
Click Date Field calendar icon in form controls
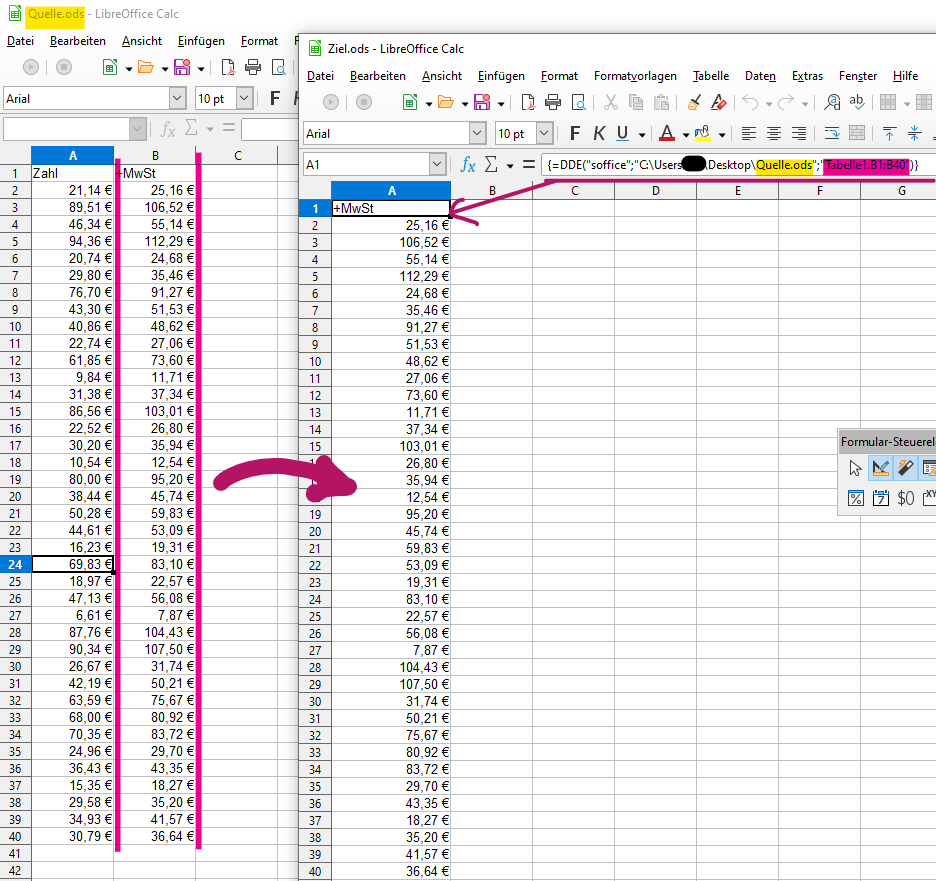coord(880,498)
